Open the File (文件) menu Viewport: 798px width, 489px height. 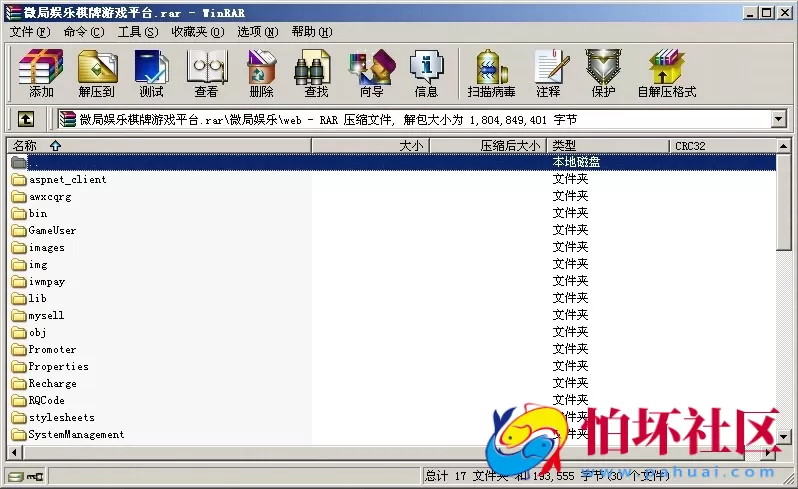(x=30, y=32)
